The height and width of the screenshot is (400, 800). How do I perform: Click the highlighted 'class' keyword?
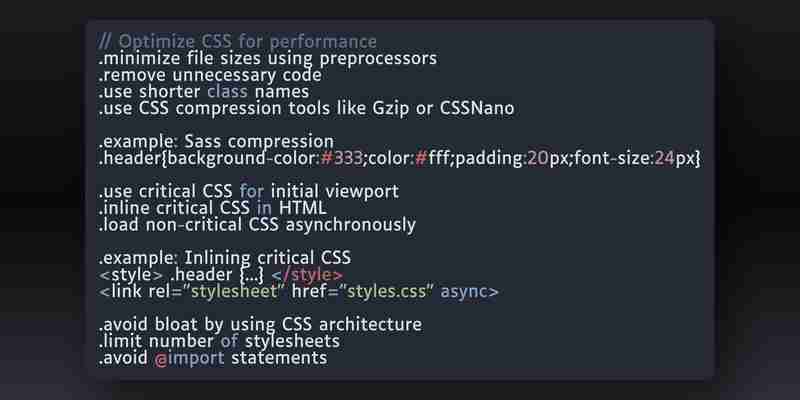227,92
